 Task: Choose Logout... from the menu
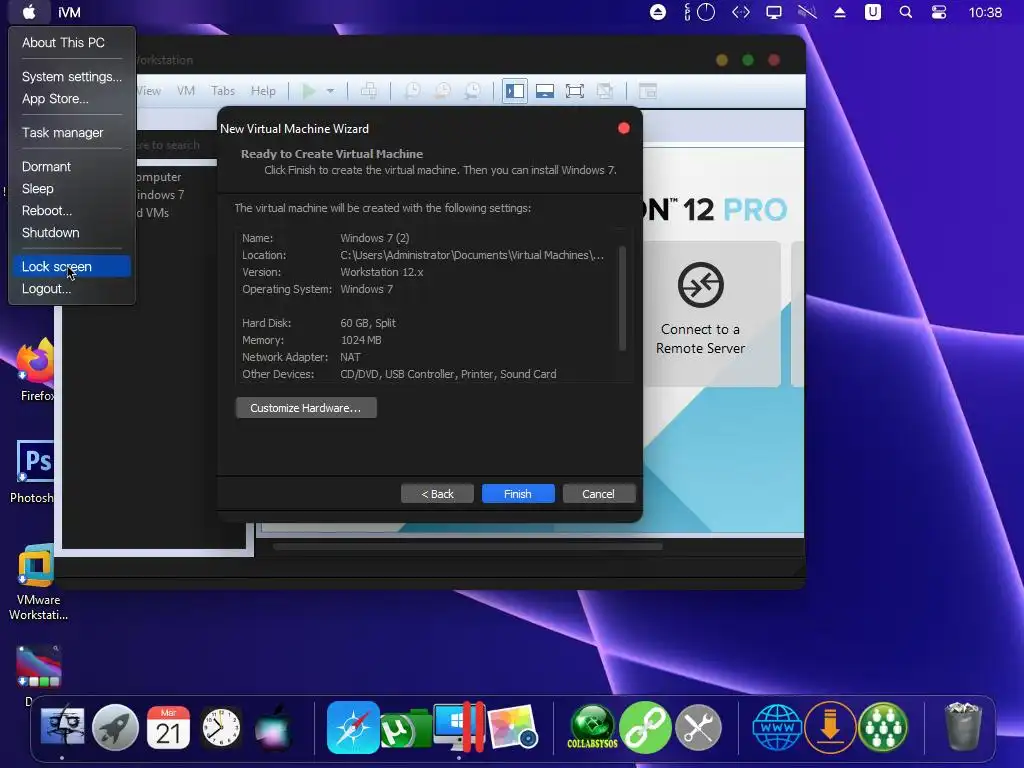tap(46, 289)
